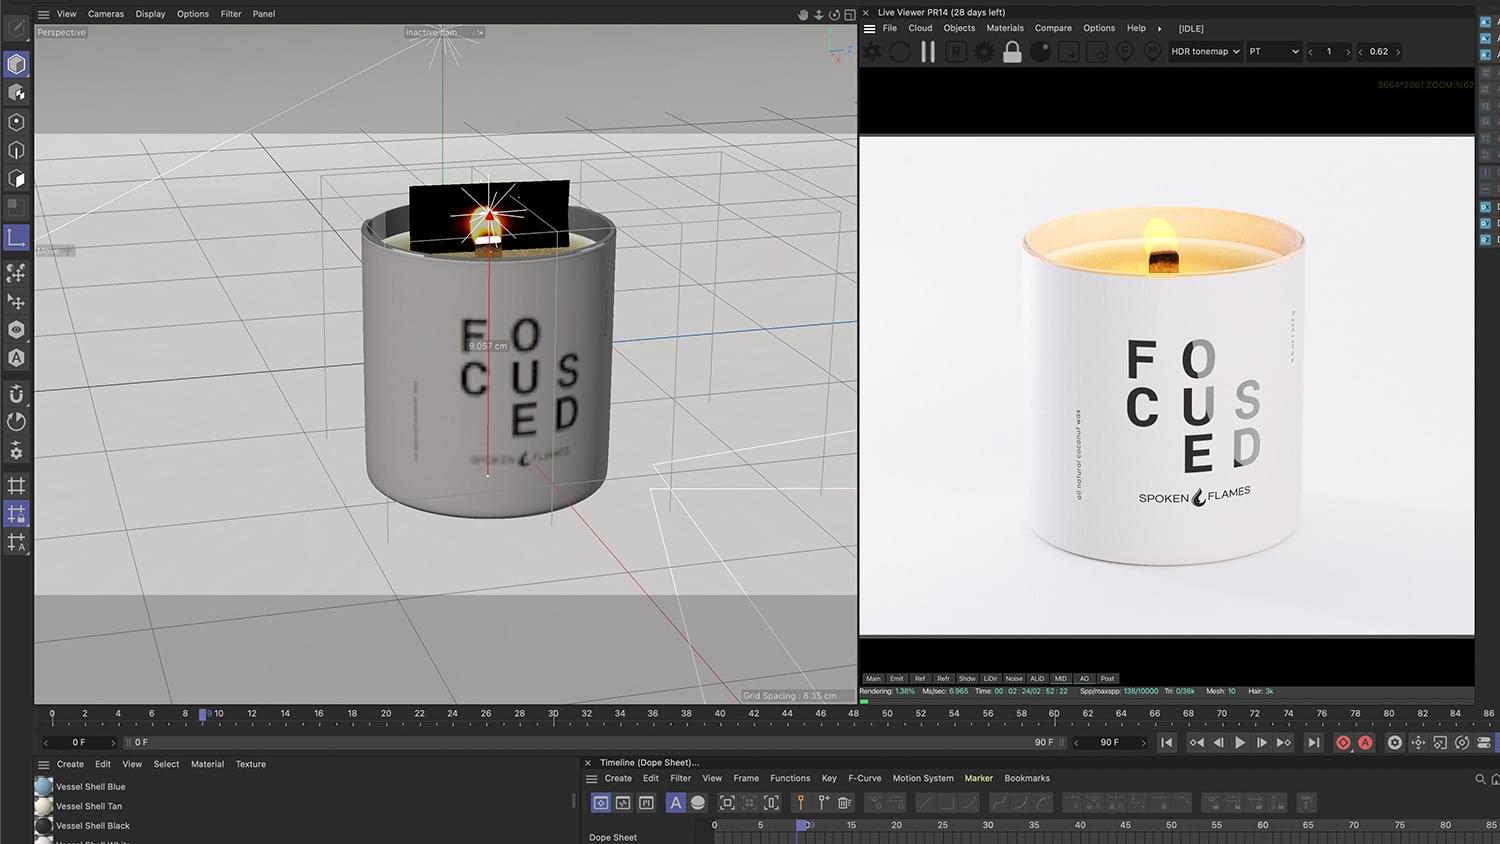
Task: Open the PT kernel dropdown
Action: point(1274,52)
